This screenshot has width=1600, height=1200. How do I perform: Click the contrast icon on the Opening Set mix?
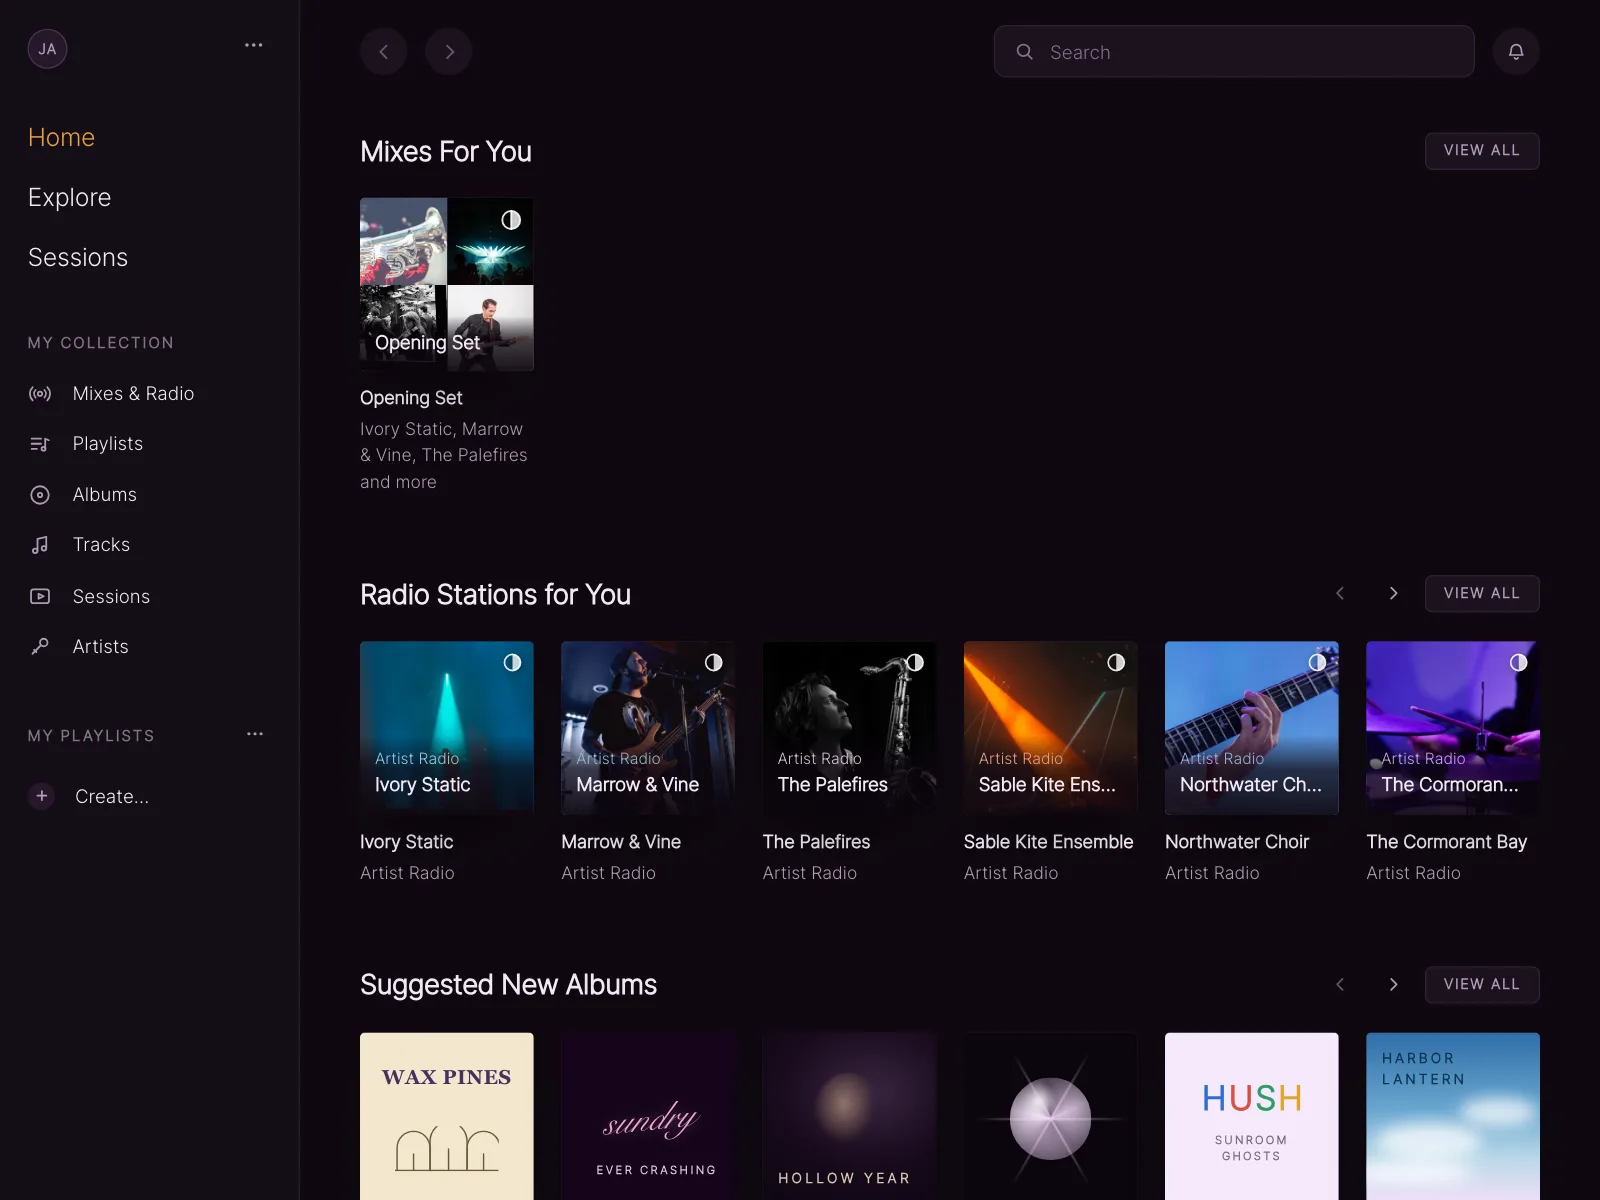(511, 220)
